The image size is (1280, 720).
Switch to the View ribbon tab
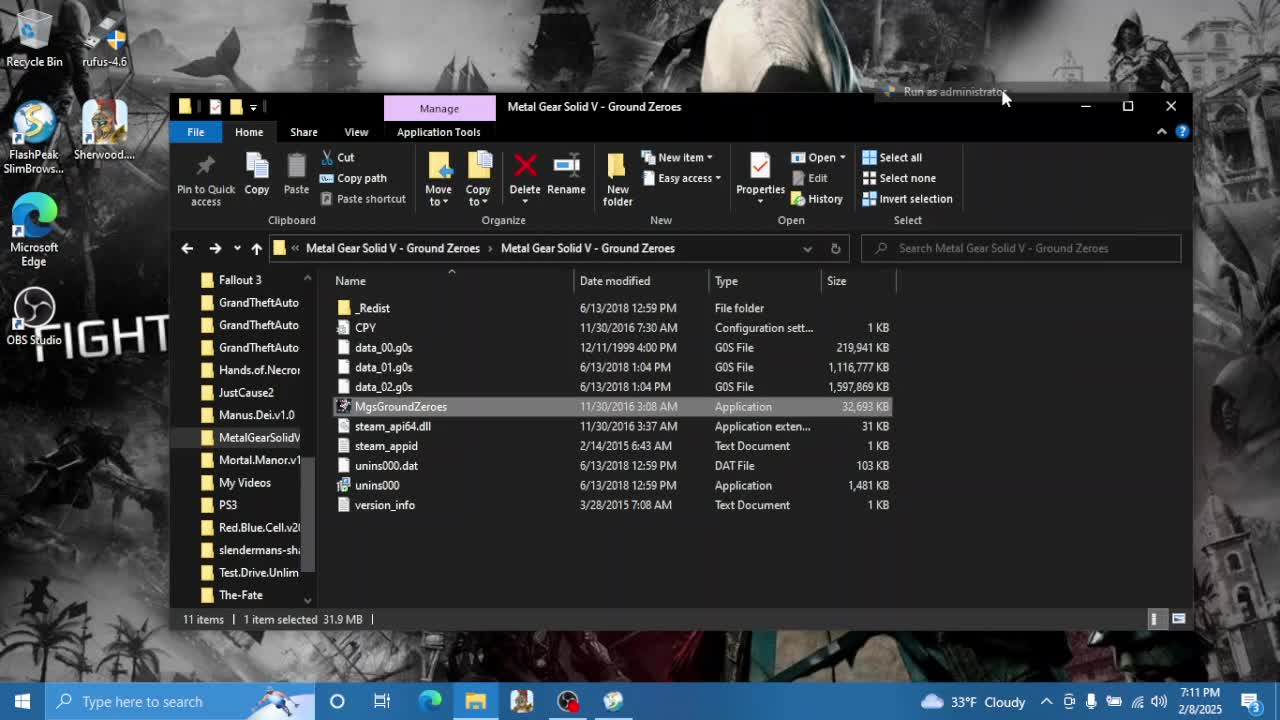click(356, 131)
